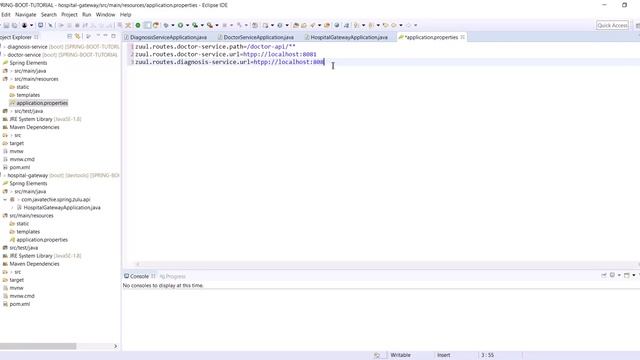Image resolution: width=640 pixels, height=360 pixels.
Task: Open the Forward history dropdown arrow
Action: coord(416,25)
